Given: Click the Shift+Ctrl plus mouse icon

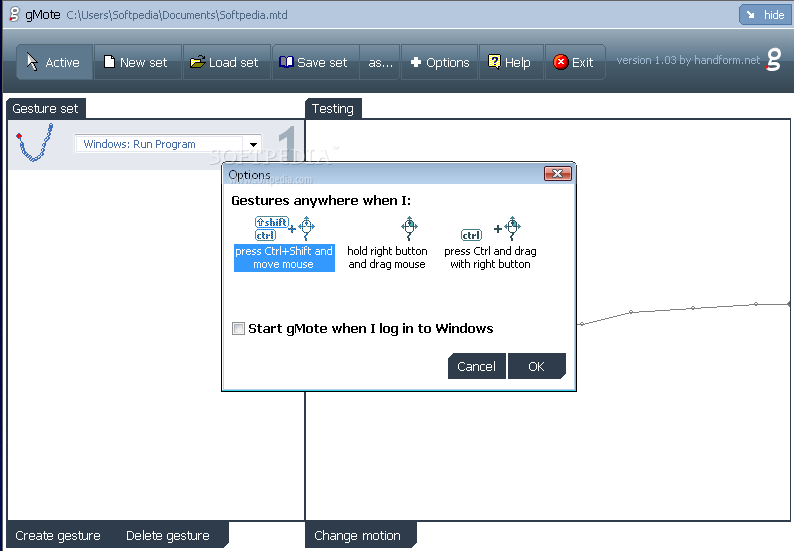Looking at the screenshot, I should pyautogui.click(x=285, y=228).
